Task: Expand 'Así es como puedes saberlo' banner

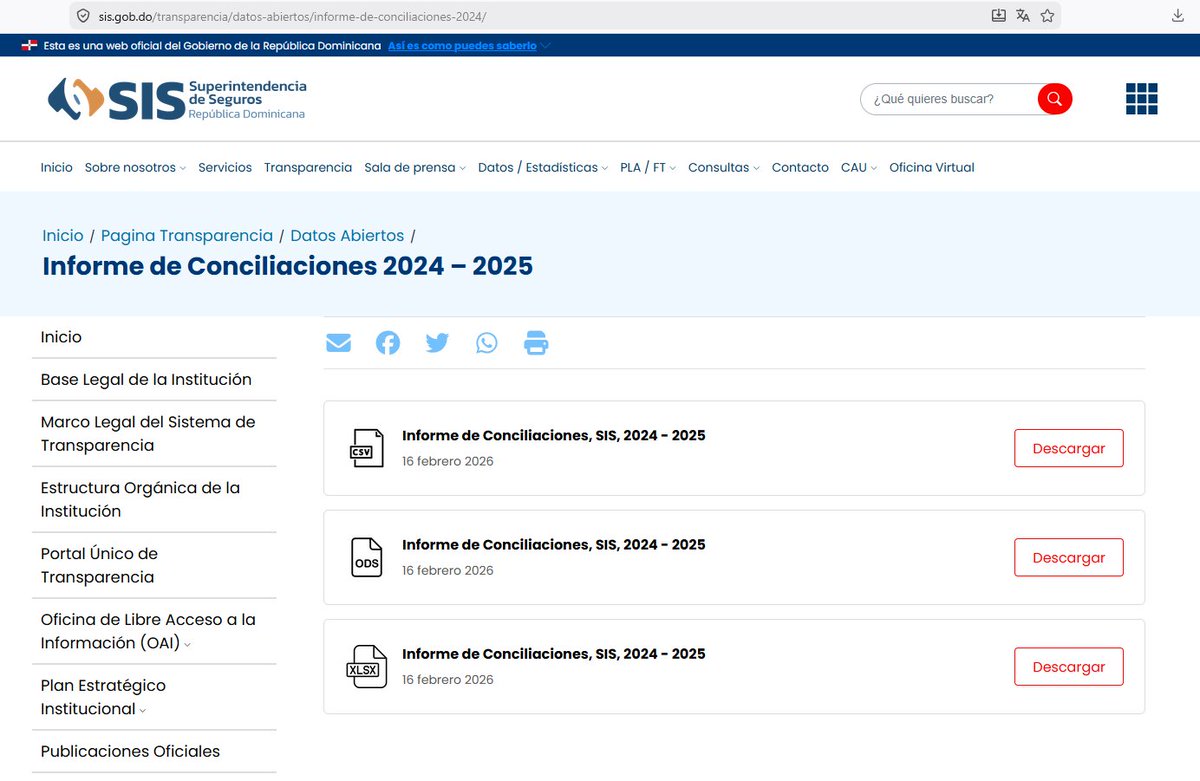Action: [469, 46]
